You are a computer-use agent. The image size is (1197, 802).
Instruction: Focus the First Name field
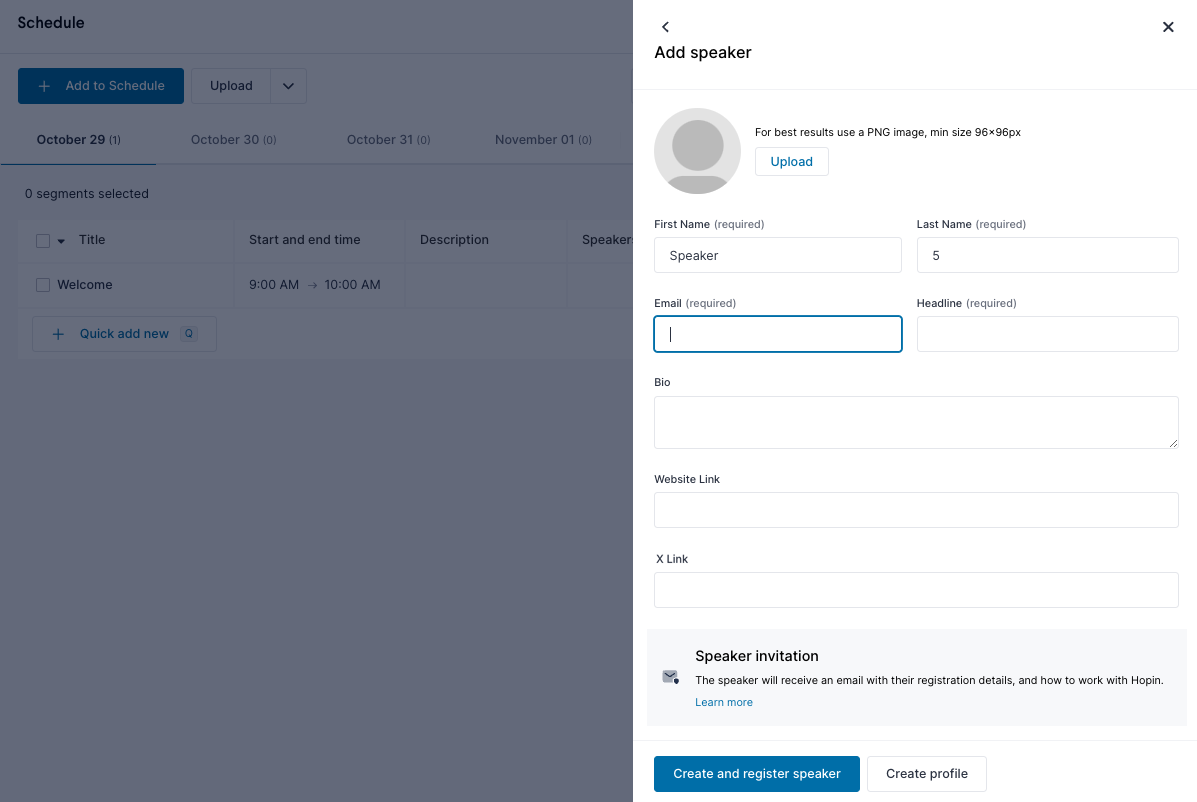777,255
